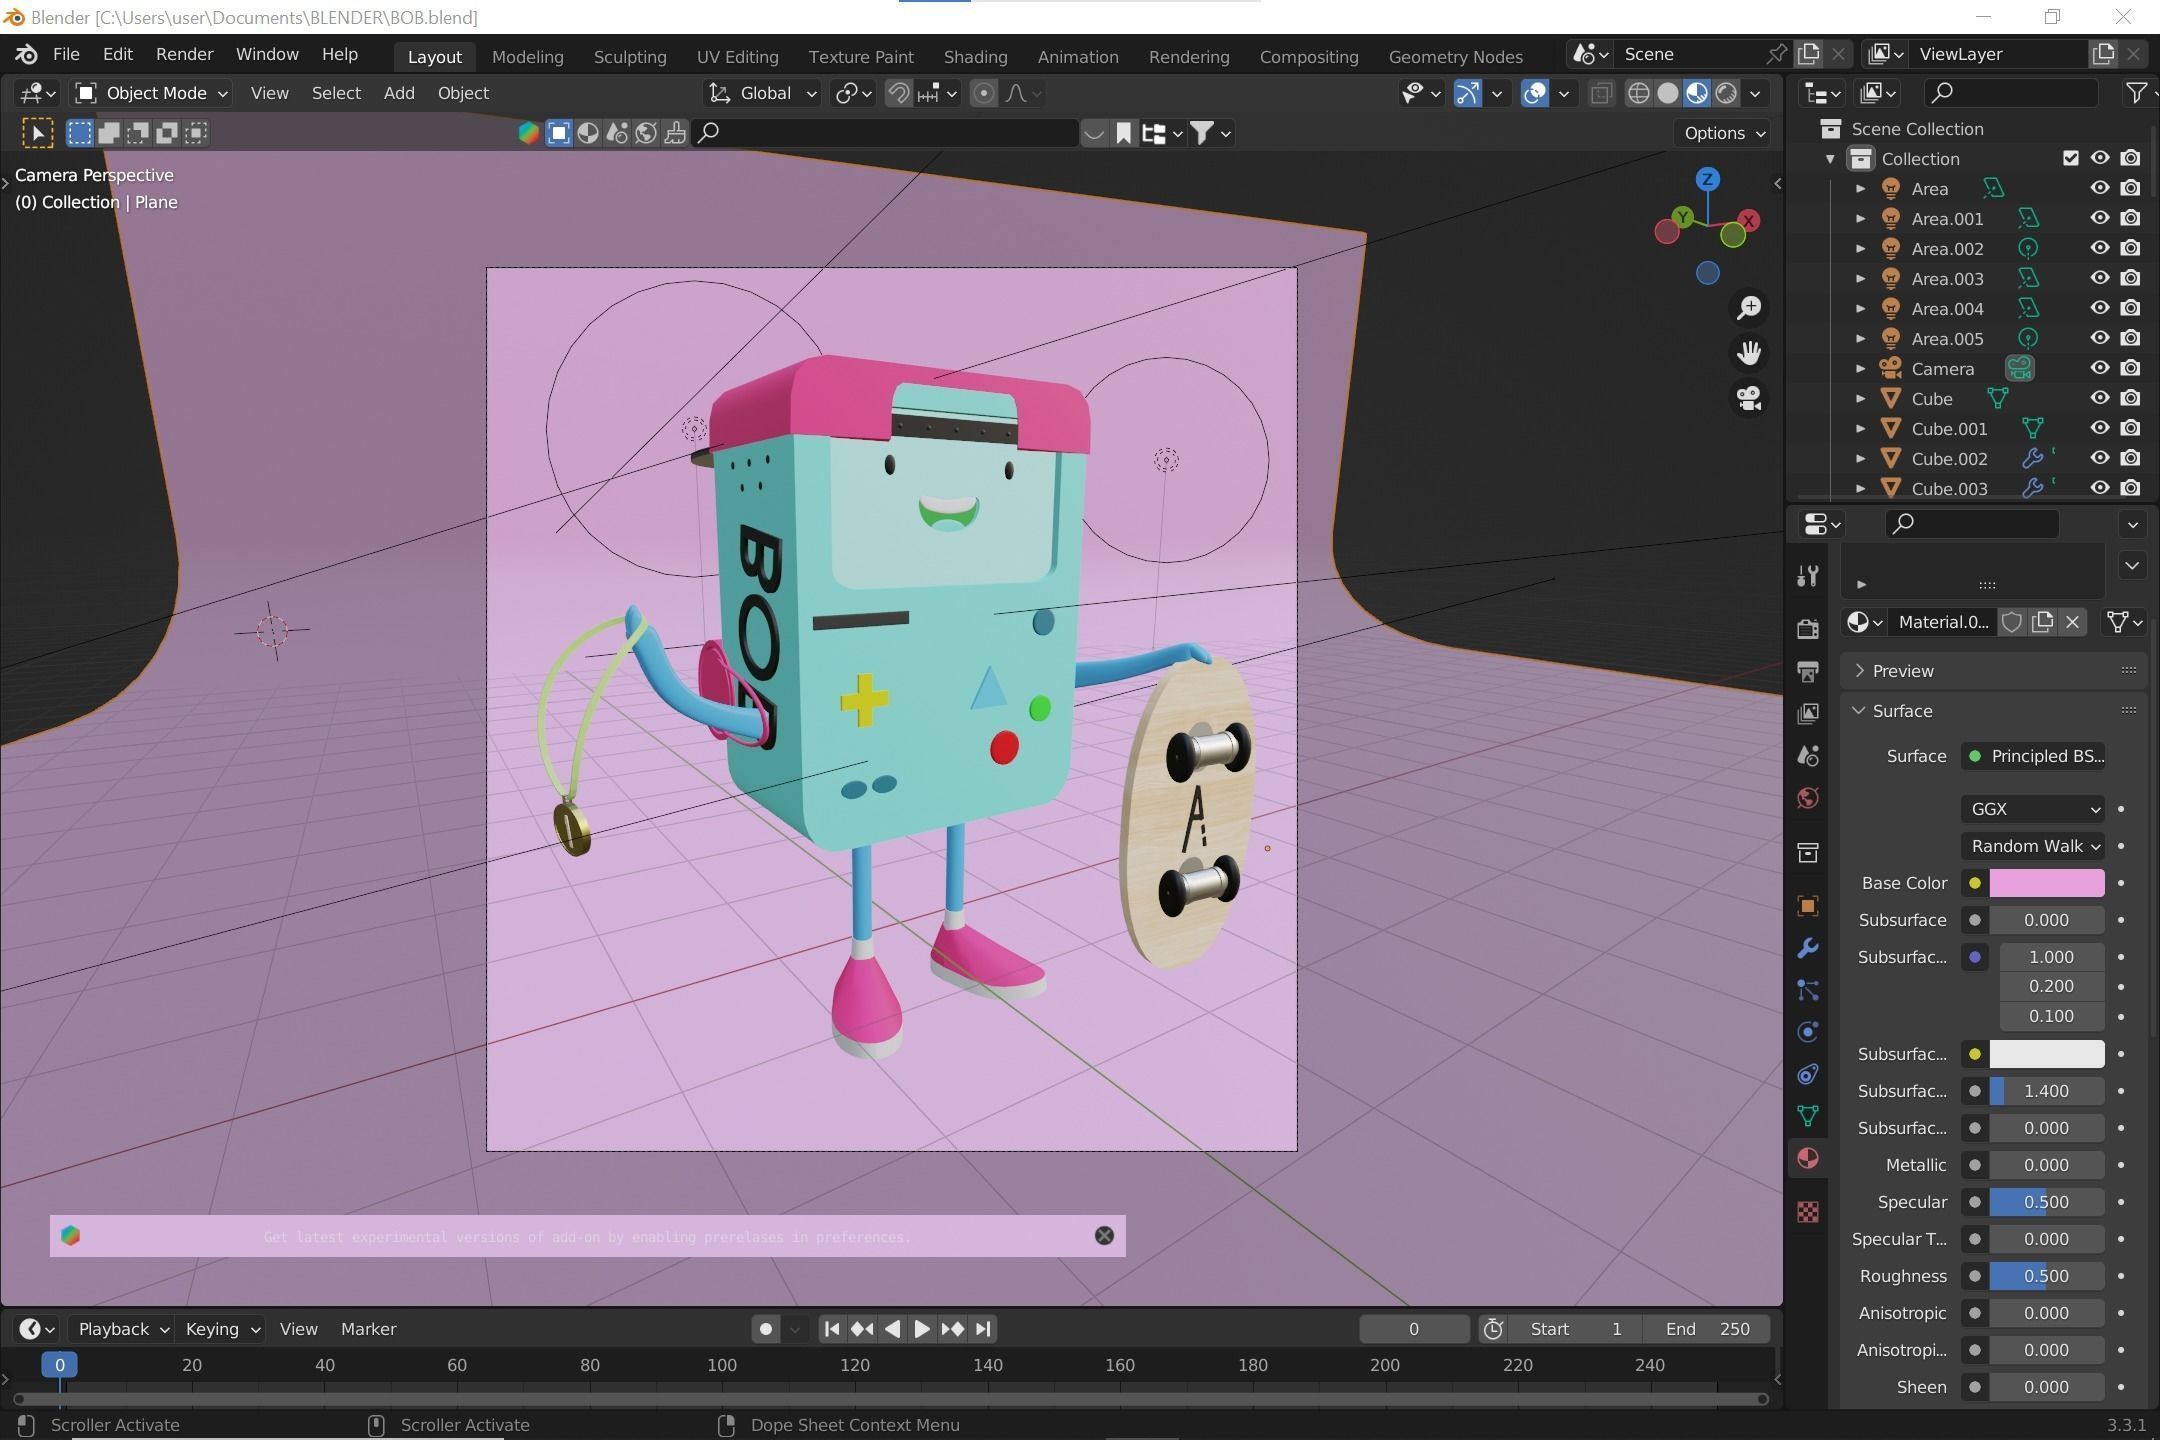2160x1440 pixels.
Task: Open the View Layer properties tab
Action: click(x=1807, y=713)
